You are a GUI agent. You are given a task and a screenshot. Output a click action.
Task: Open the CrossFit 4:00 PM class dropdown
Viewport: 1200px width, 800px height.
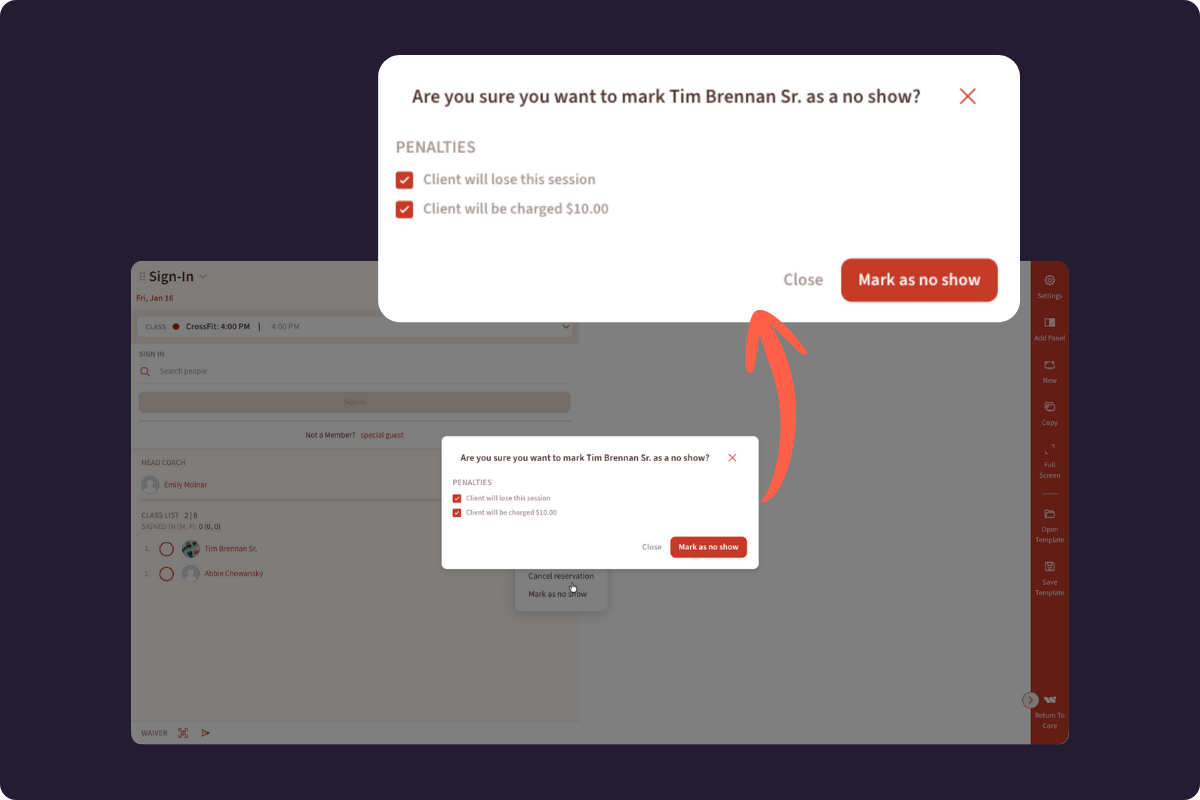click(x=565, y=327)
